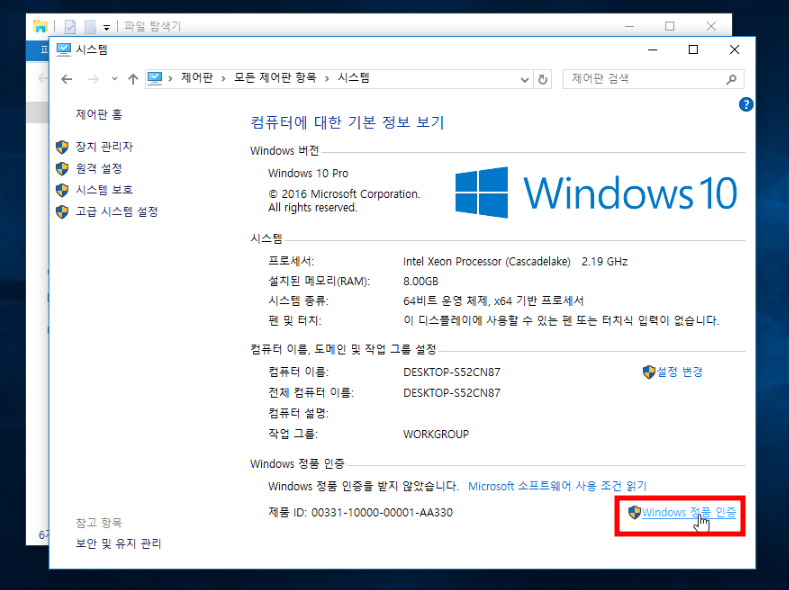Close the File Explorer window behind

[711, 26]
